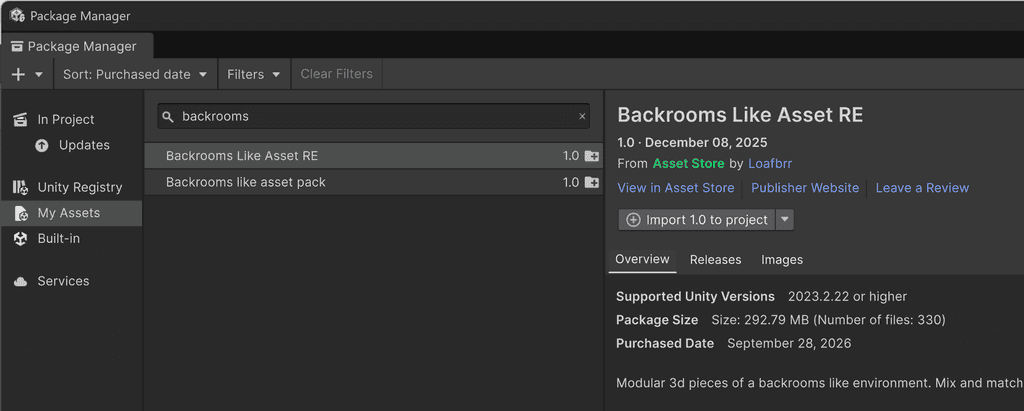Click Import 1.0 to project button
This screenshot has height=411, width=1024.
tap(696, 220)
